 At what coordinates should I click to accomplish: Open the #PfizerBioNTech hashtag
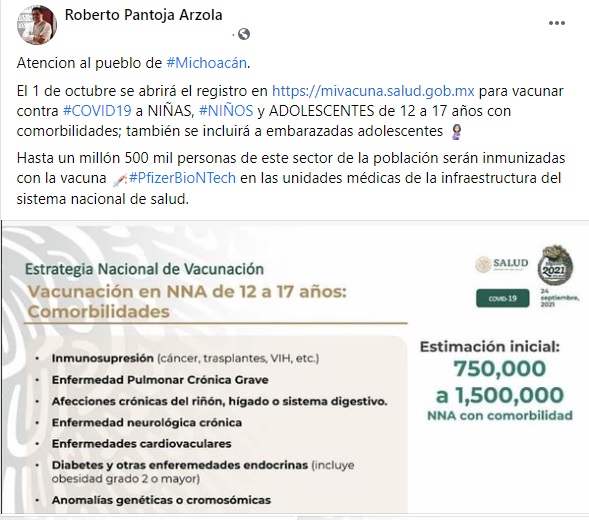182,178
